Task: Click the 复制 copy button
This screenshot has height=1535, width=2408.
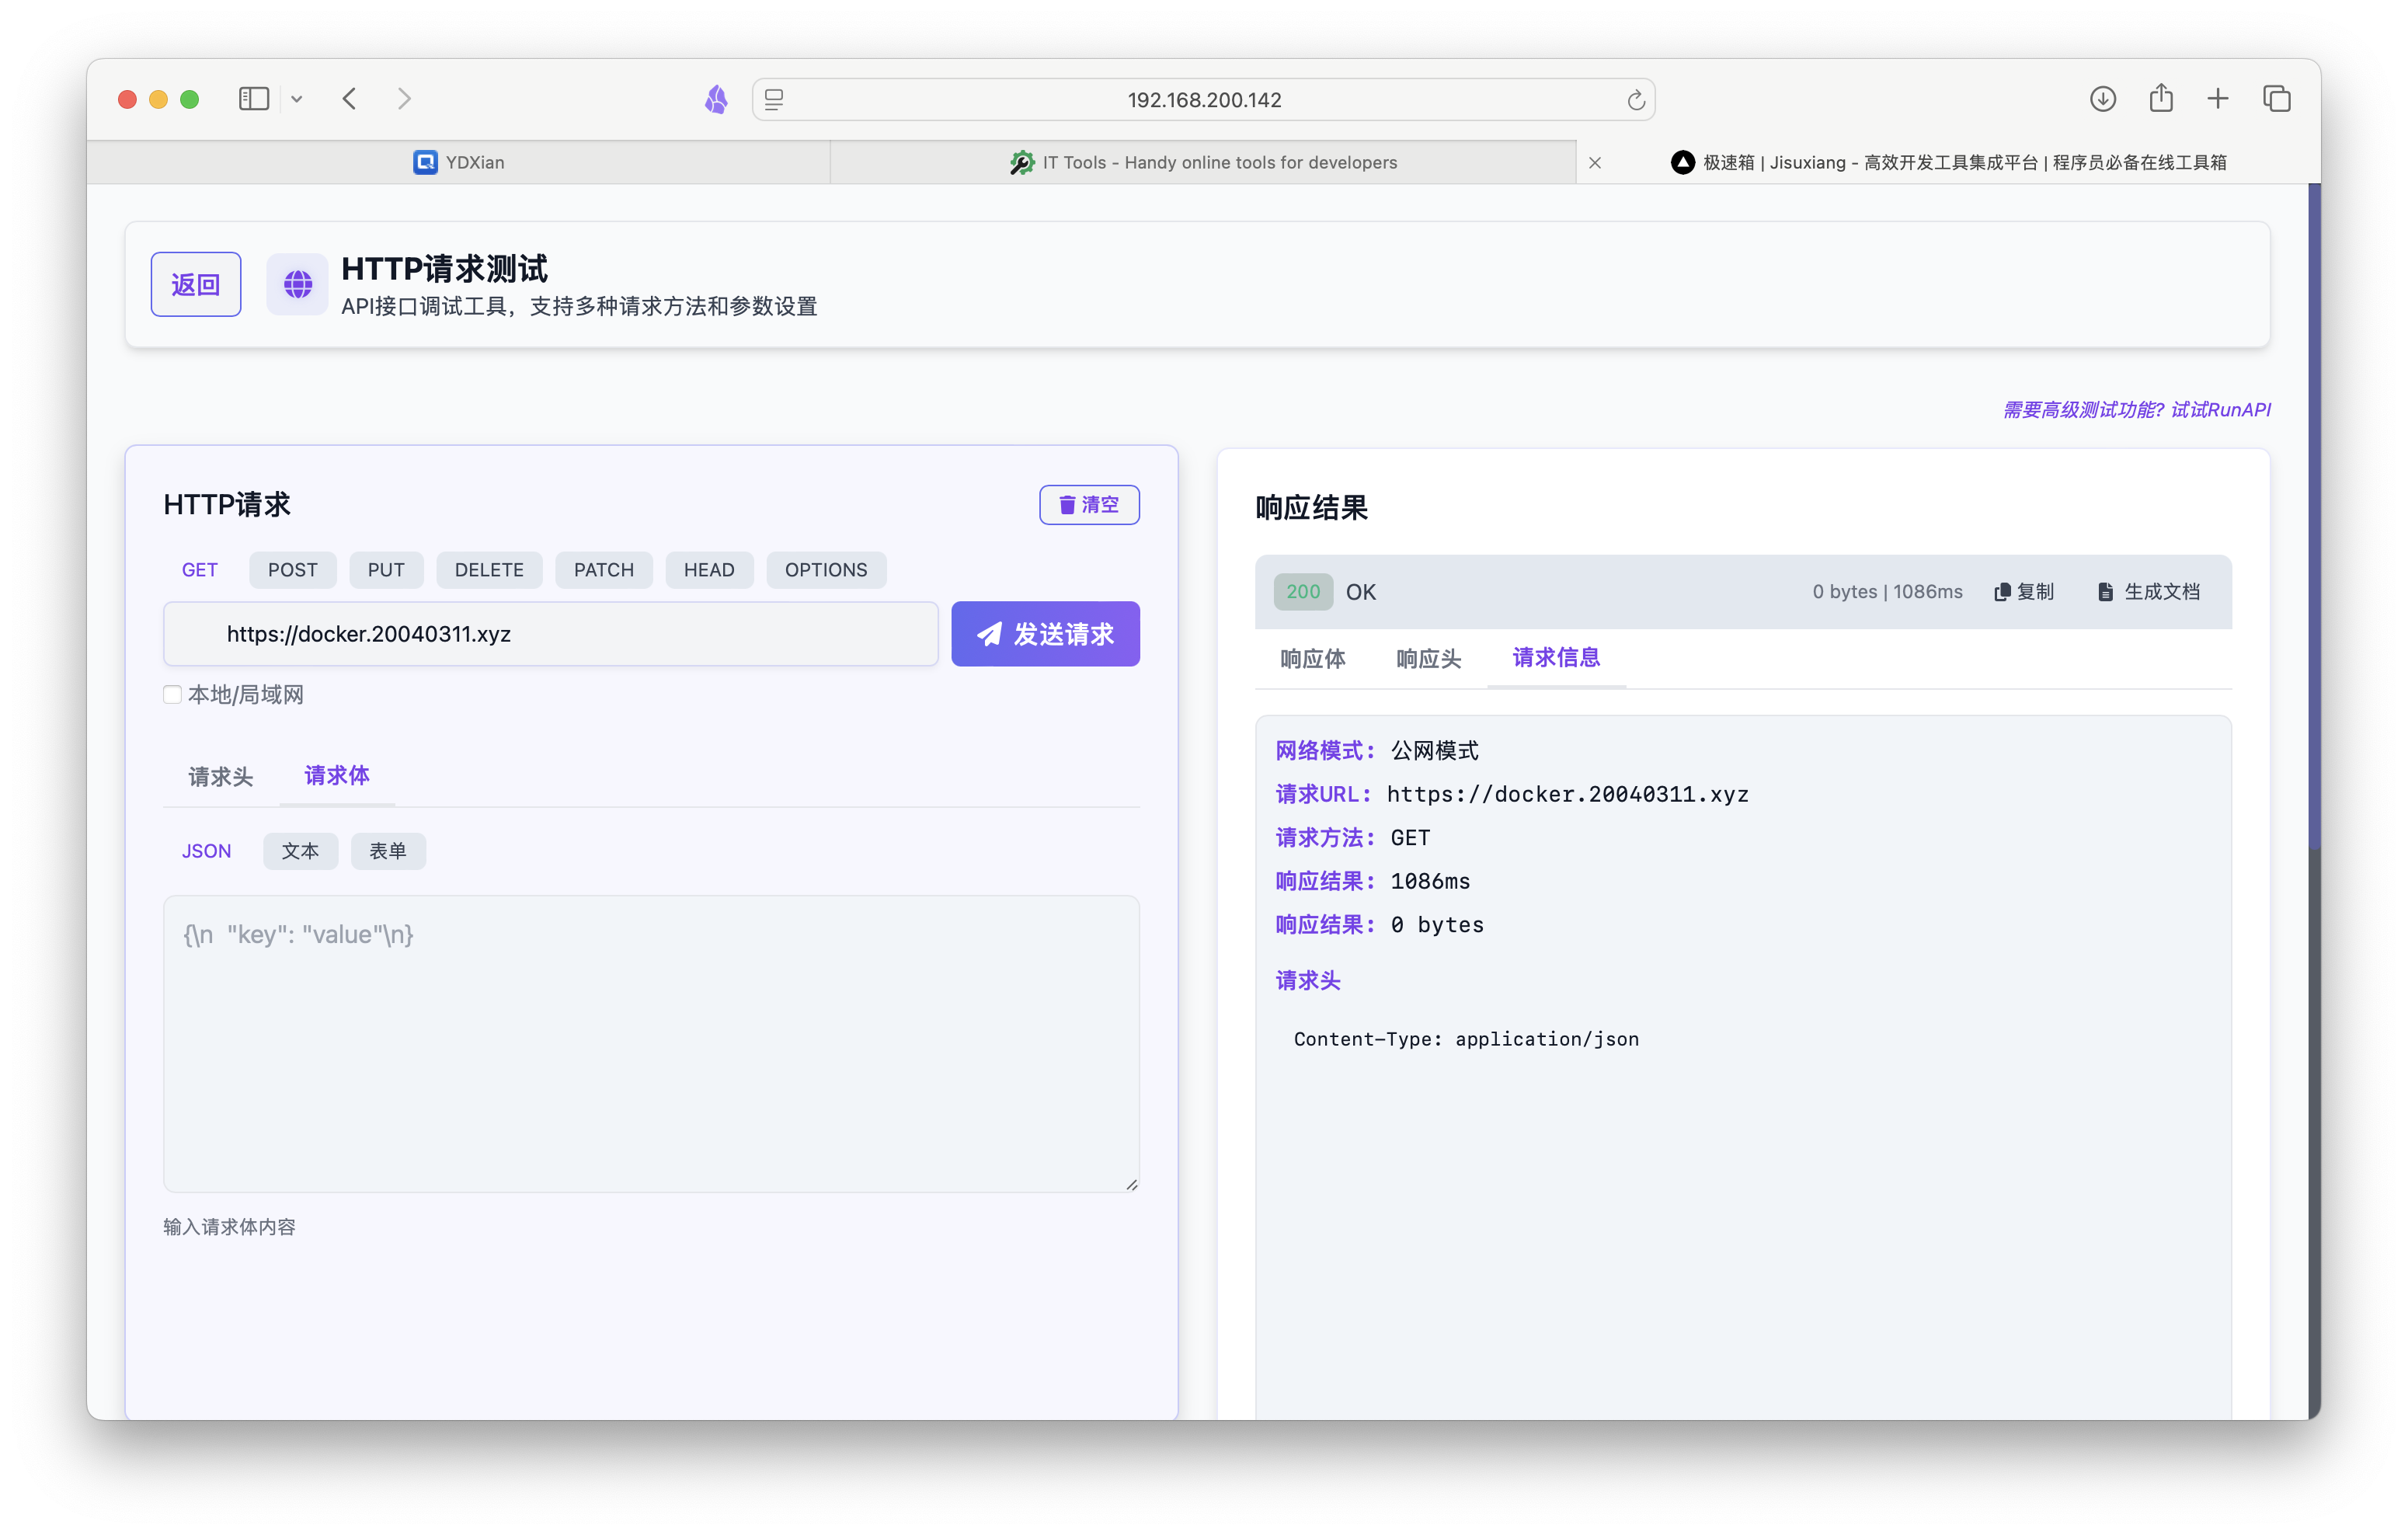Action: click(2024, 592)
